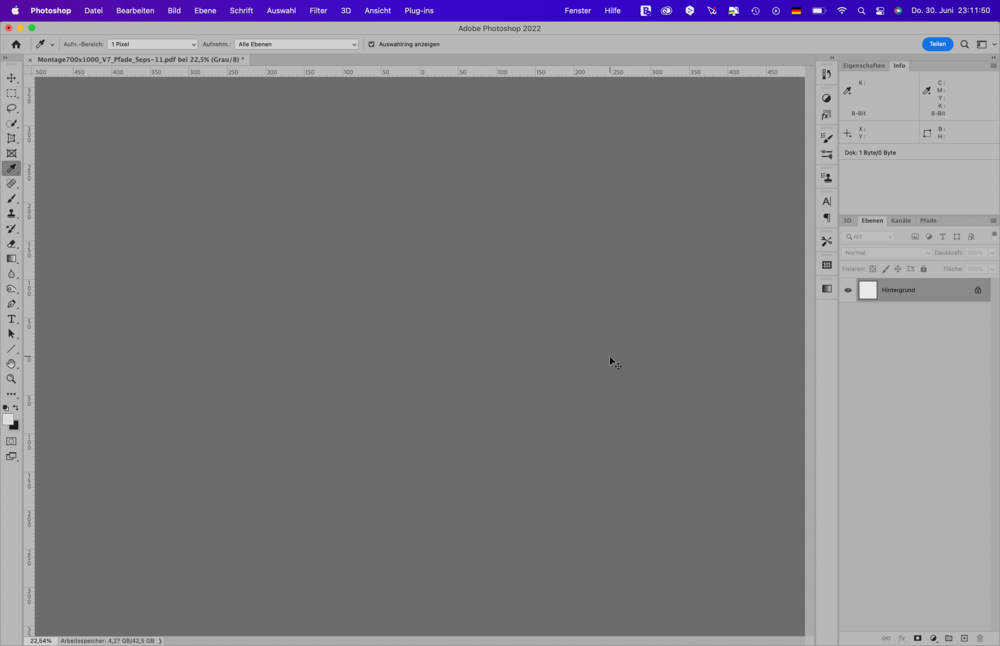Add a layer mask from panel footer

[x=917, y=638]
